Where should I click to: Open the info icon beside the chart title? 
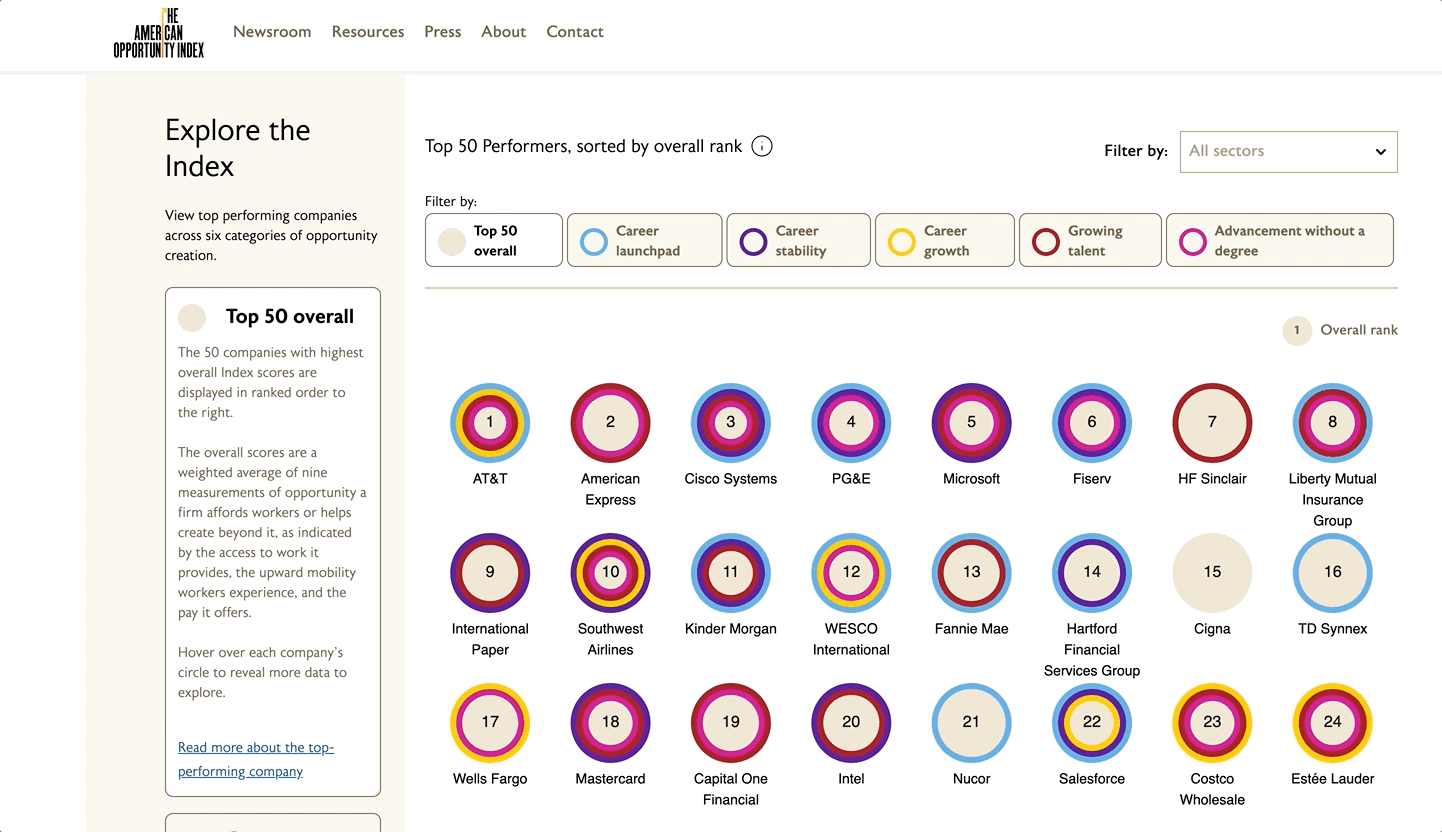click(762, 147)
